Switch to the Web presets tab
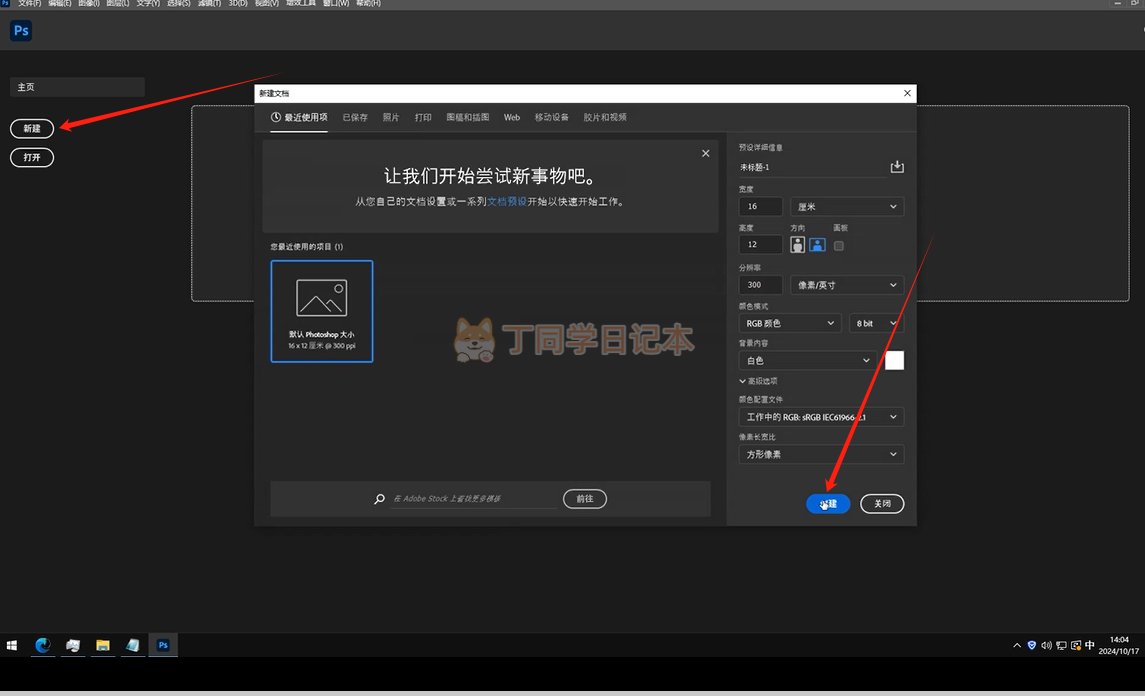This screenshot has width=1145, height=696. pyautogui.click(x=511, y=118)
